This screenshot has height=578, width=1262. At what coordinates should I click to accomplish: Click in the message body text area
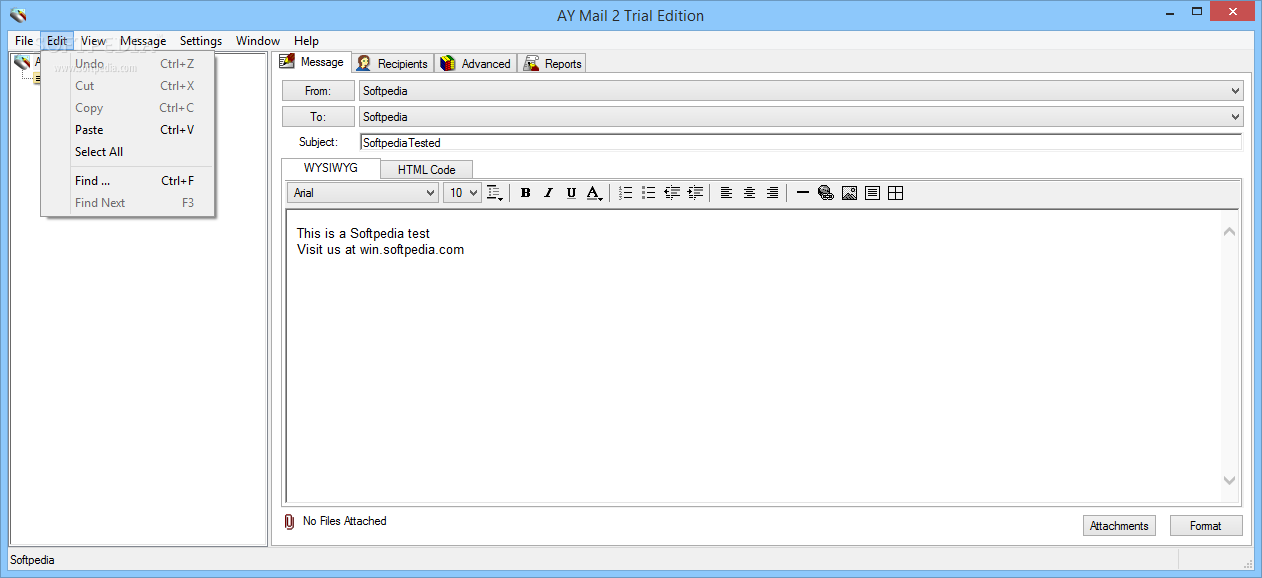pyautogui.click(x=753, y=356)
